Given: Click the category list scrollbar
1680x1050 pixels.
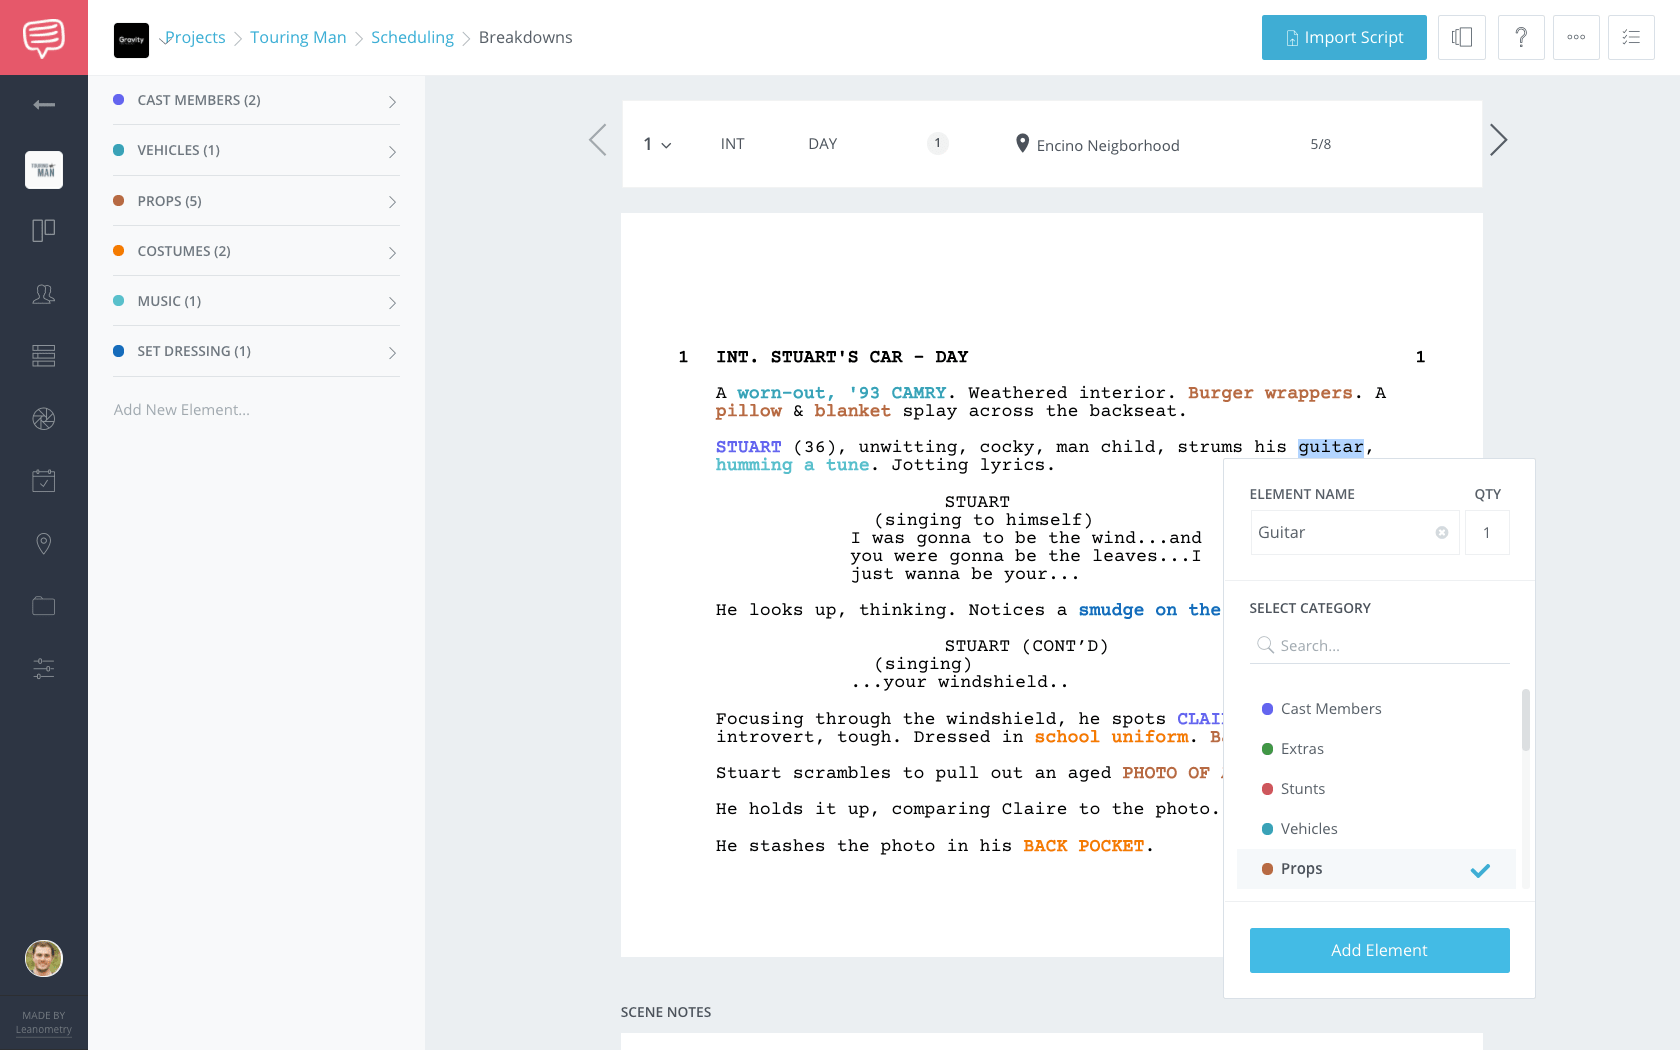Looking at the screenshot, I should tap(1526, 719).
